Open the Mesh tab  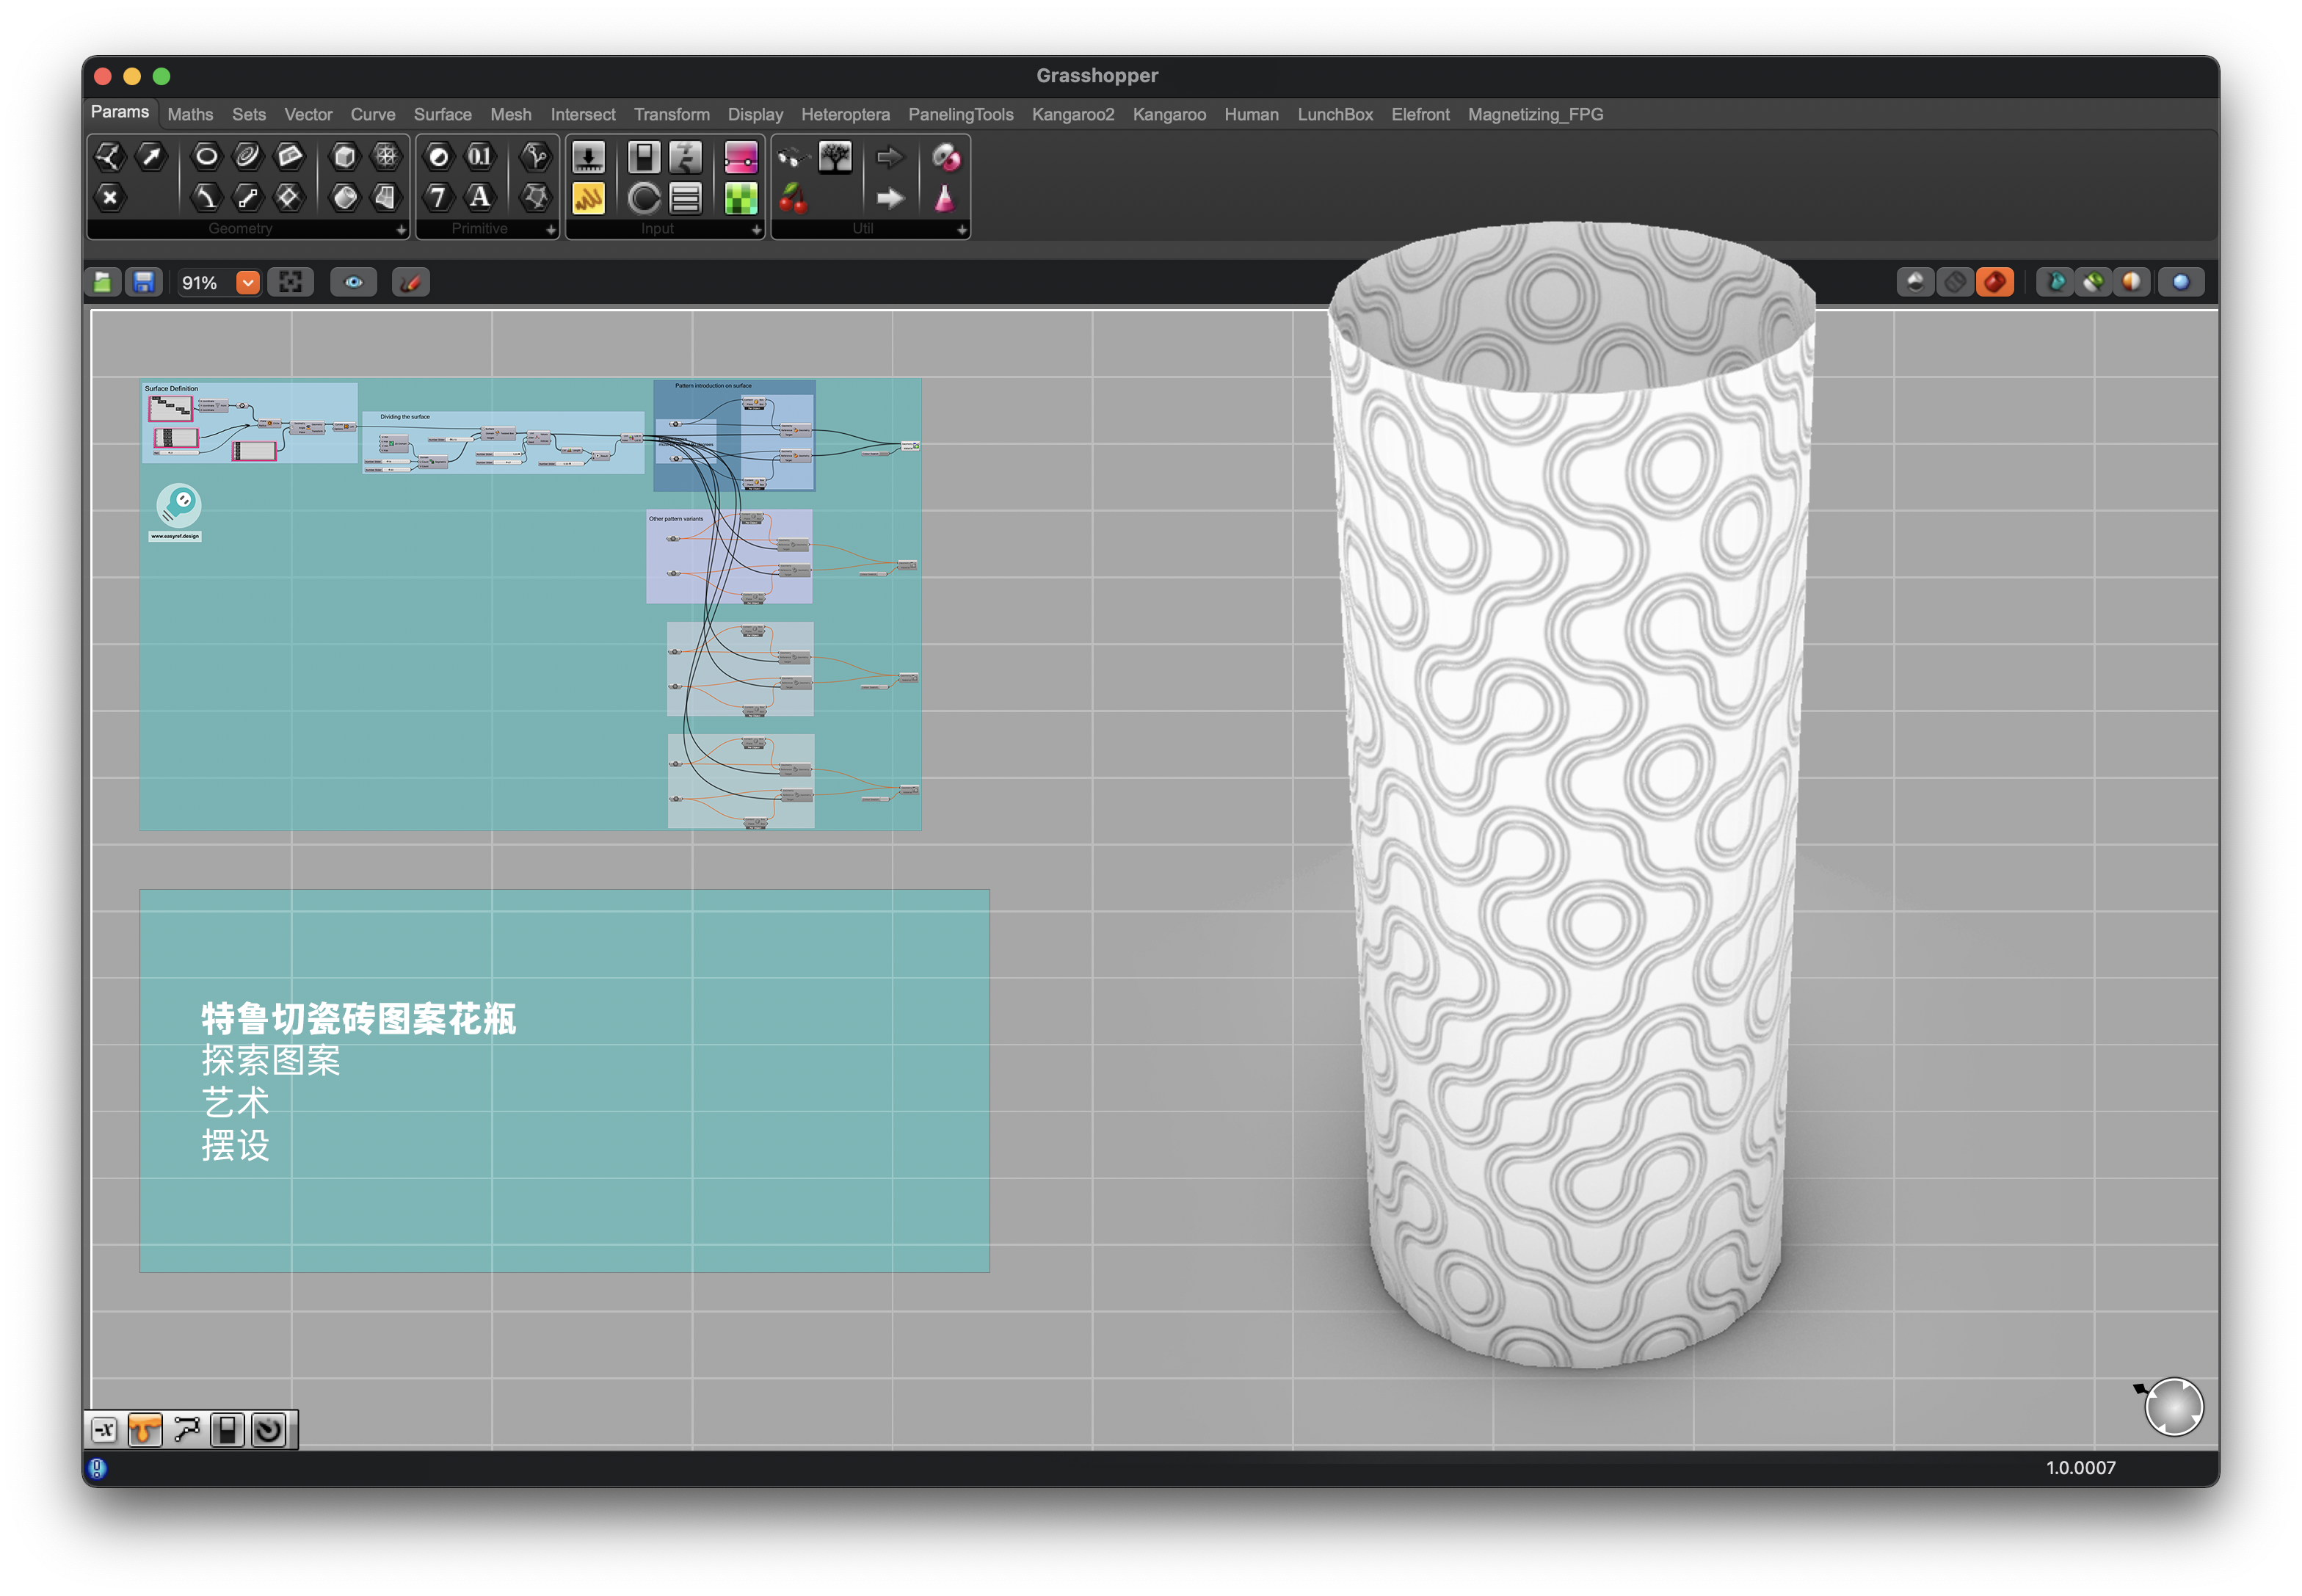coord(510,114)
